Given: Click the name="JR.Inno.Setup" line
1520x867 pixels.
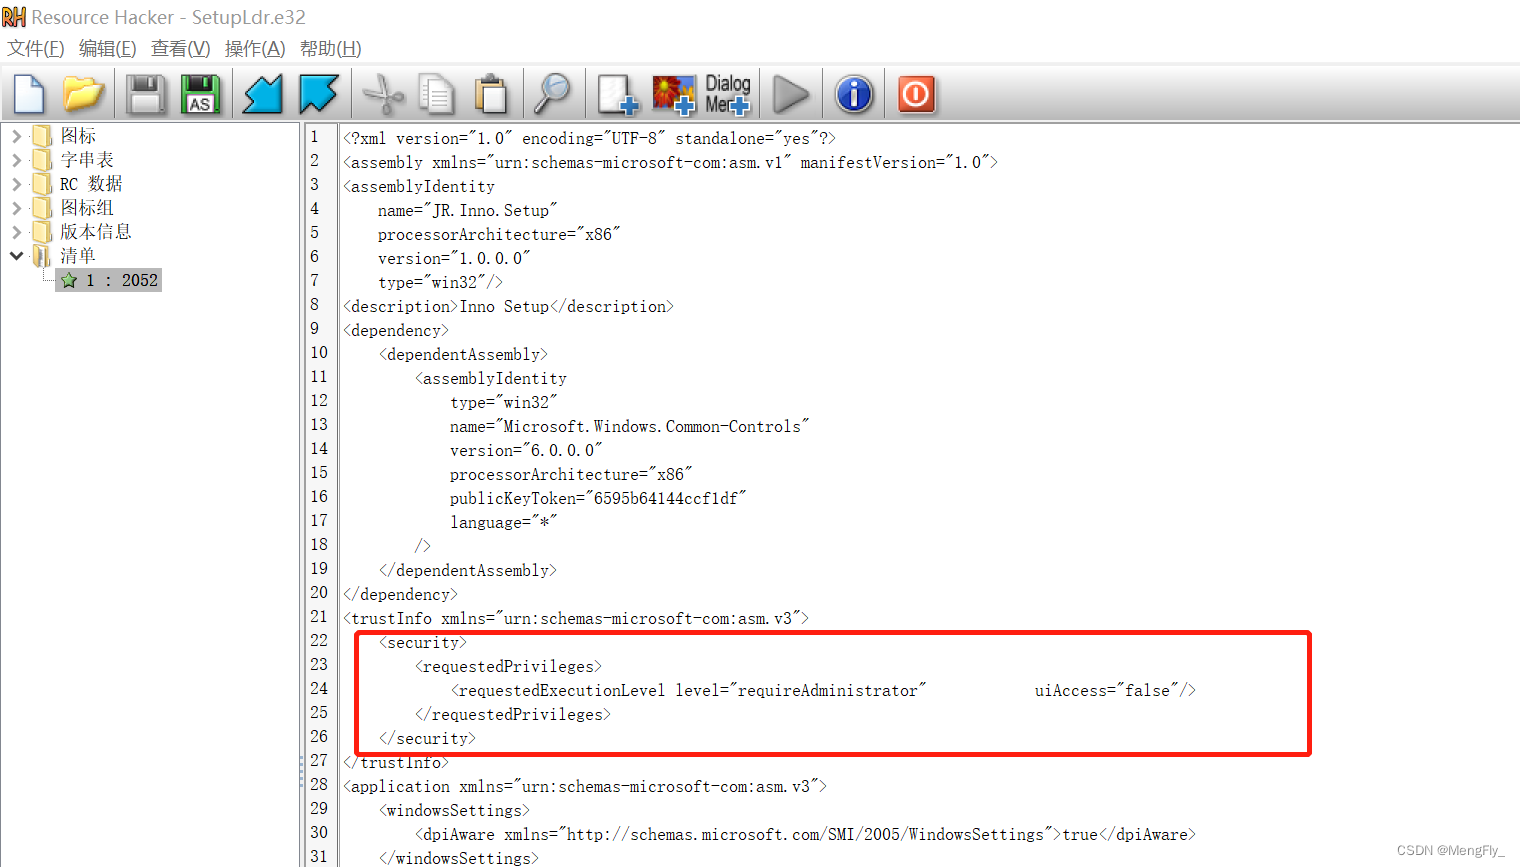Looking at the screenshot, I should click(467, 210).
